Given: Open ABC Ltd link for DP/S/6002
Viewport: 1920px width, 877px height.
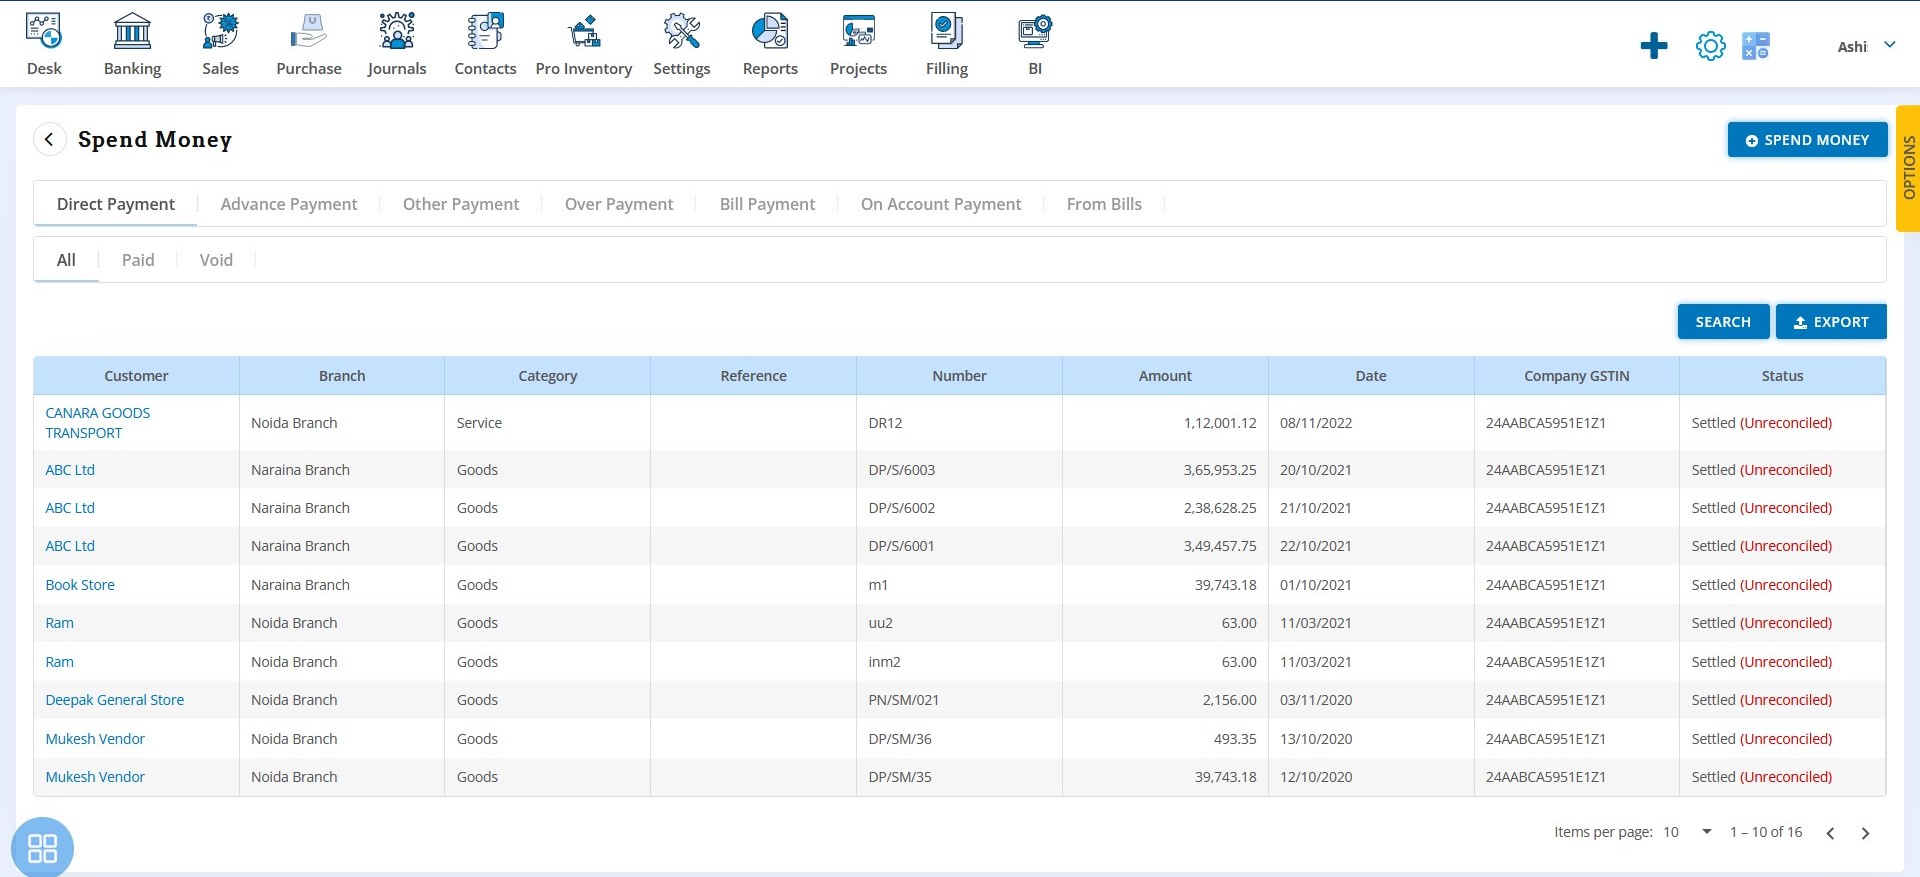Looking at the screenshot, I should coord(70,508).
